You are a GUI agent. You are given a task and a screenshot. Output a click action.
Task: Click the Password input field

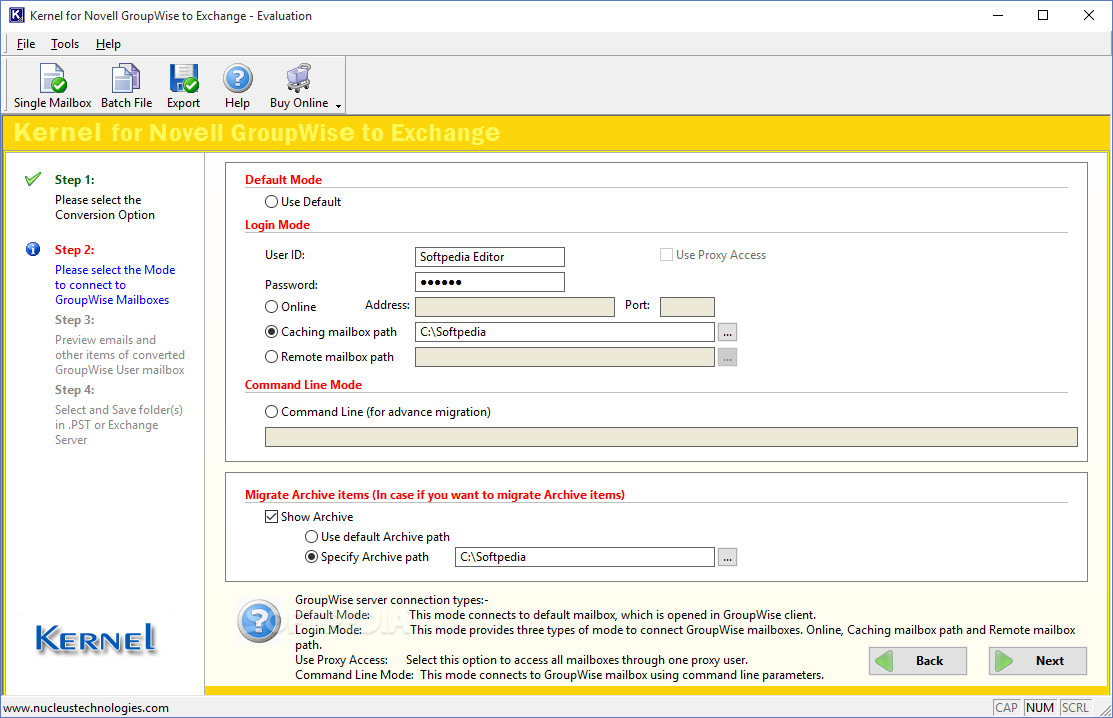[x=490, y=282]
